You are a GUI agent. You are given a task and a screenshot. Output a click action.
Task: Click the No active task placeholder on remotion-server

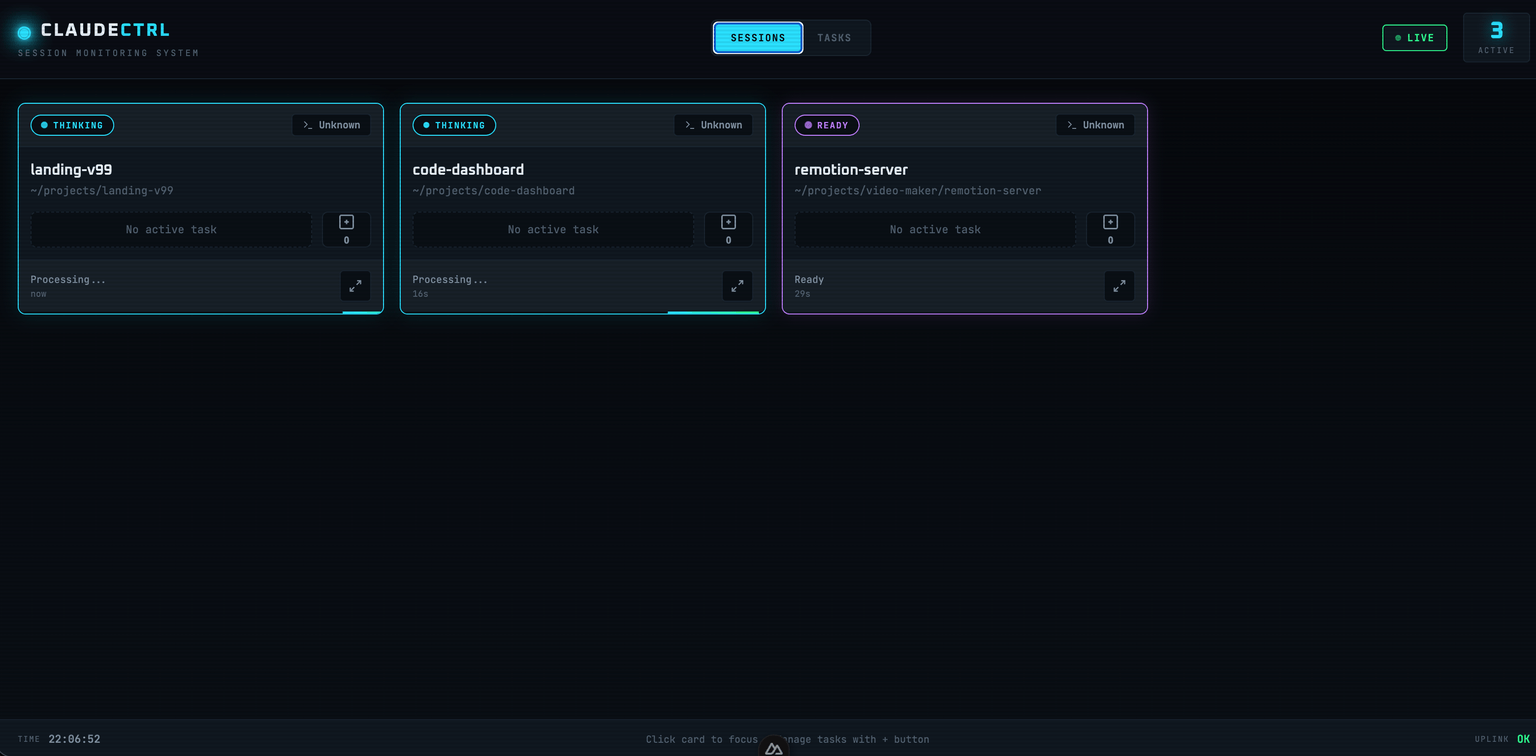934,229
